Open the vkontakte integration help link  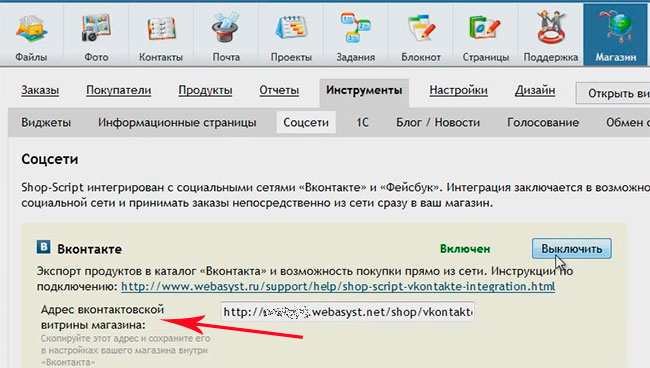click(338, 286)
